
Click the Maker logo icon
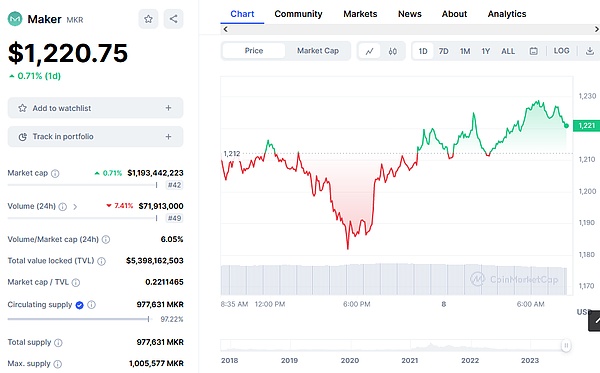point(15,19)
